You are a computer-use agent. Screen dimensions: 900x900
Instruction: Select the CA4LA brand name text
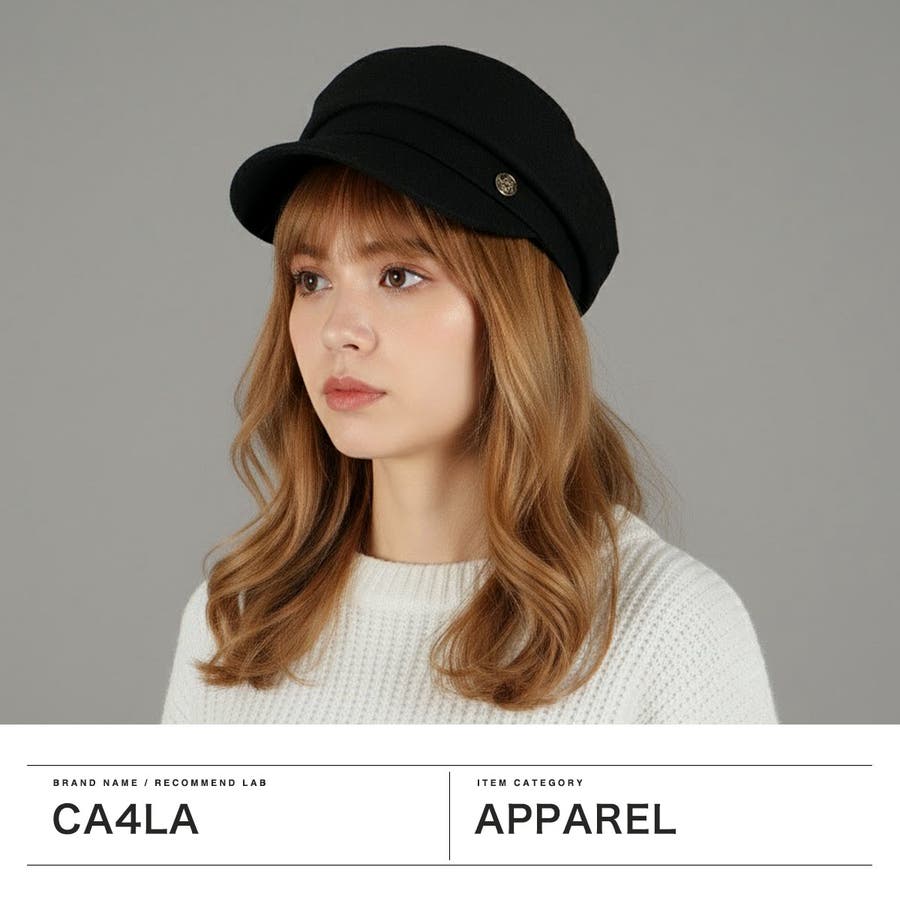pos(125,819)
